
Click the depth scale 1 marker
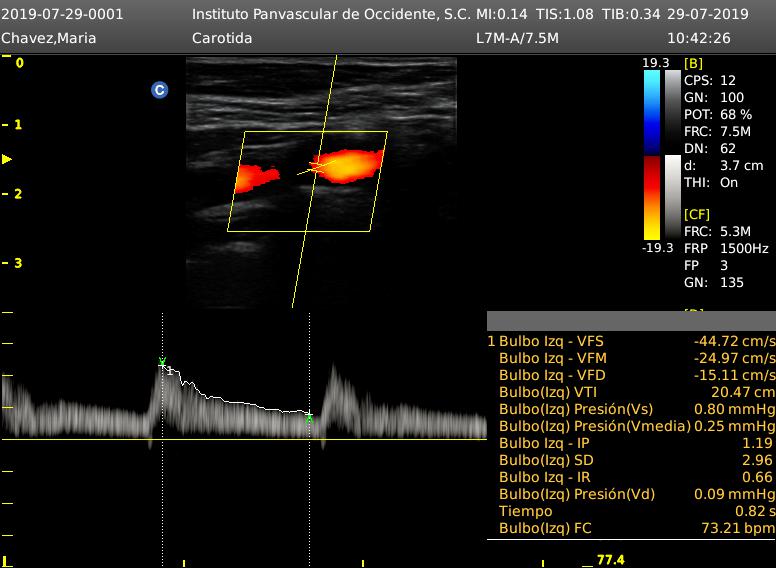[x=18, y=125]
